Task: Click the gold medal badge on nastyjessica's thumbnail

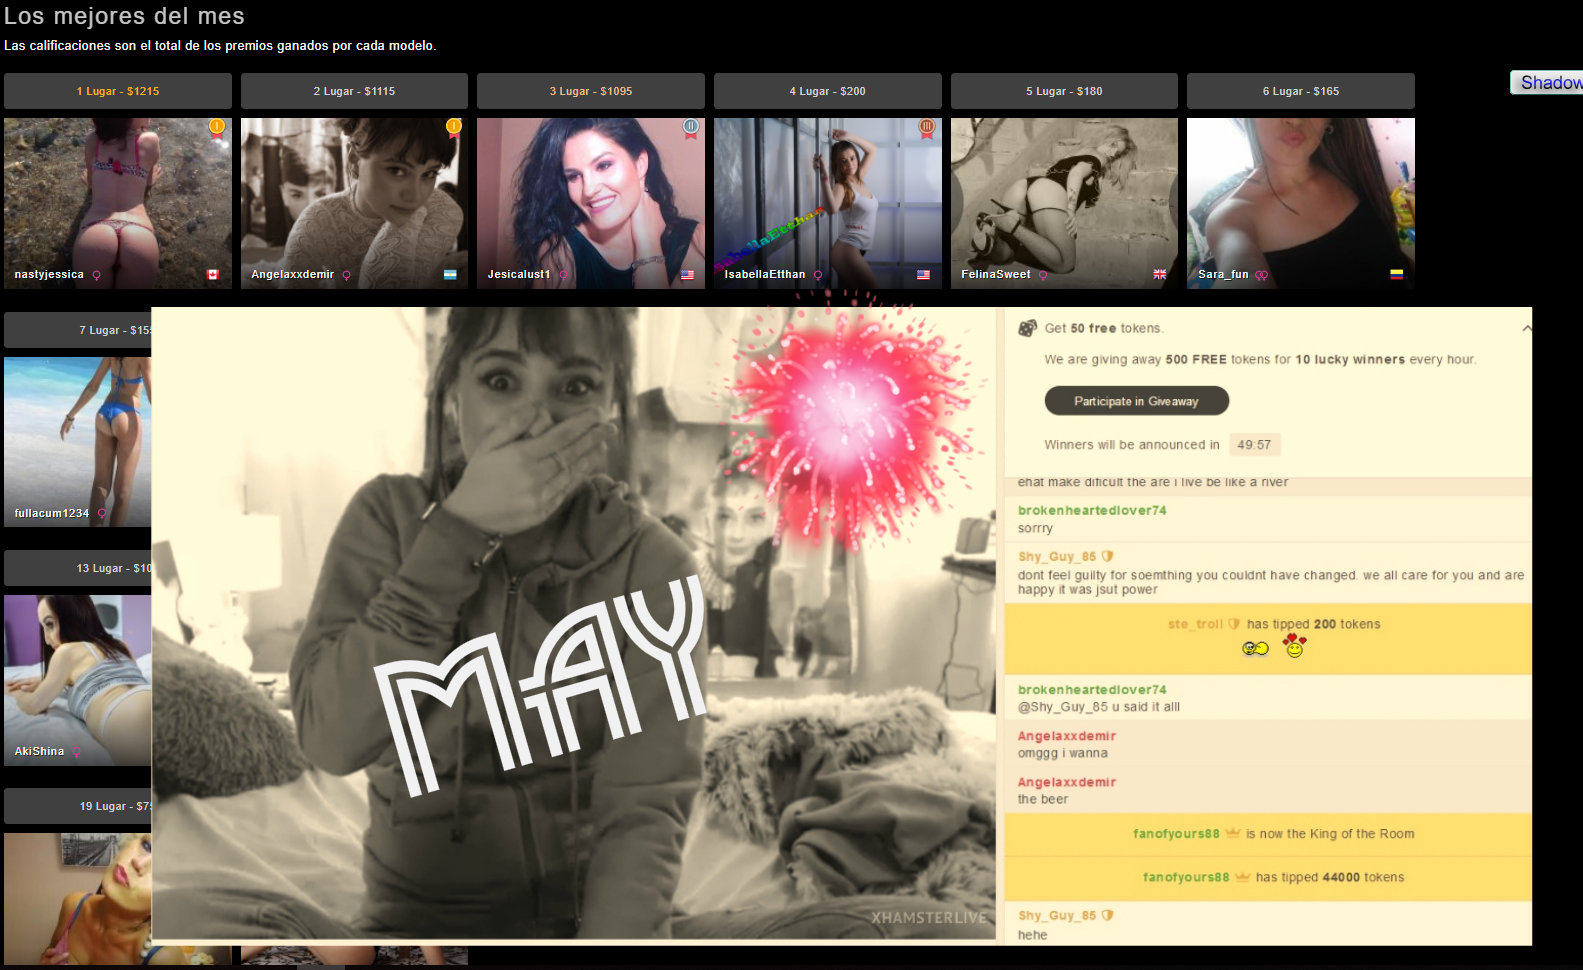Action: pos(217,127)
